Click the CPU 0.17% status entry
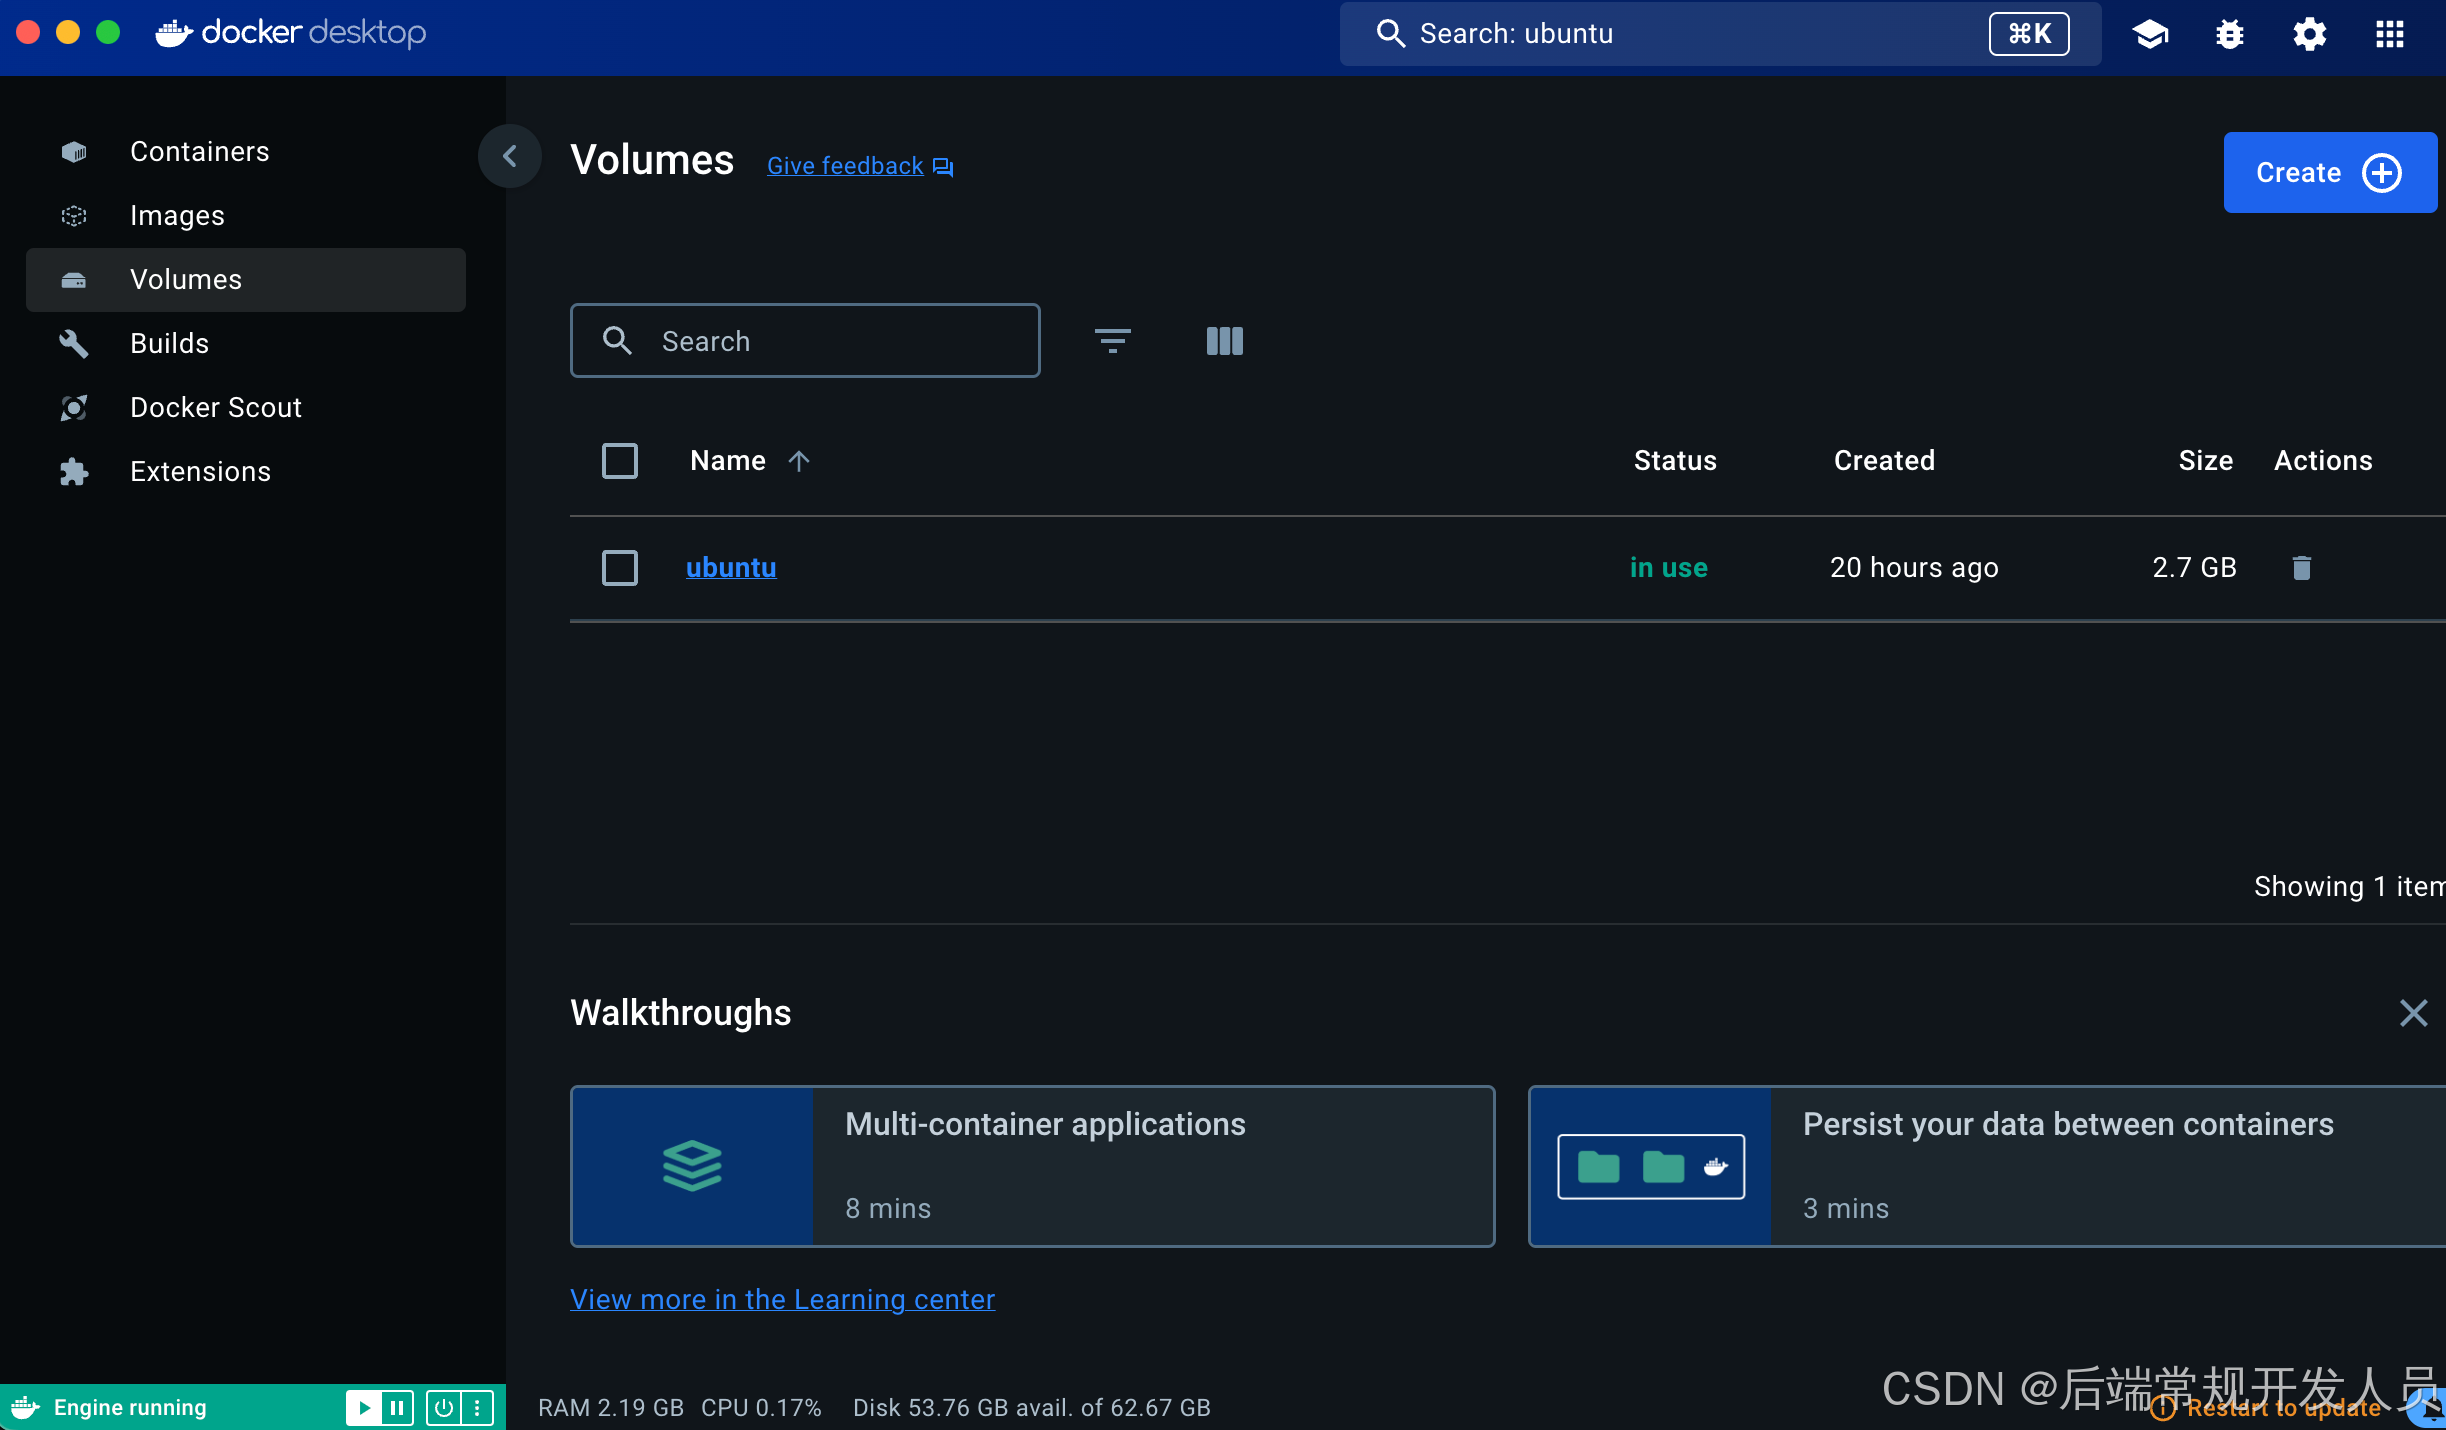2446x1430 pixels. click(x=761, y=1408)
